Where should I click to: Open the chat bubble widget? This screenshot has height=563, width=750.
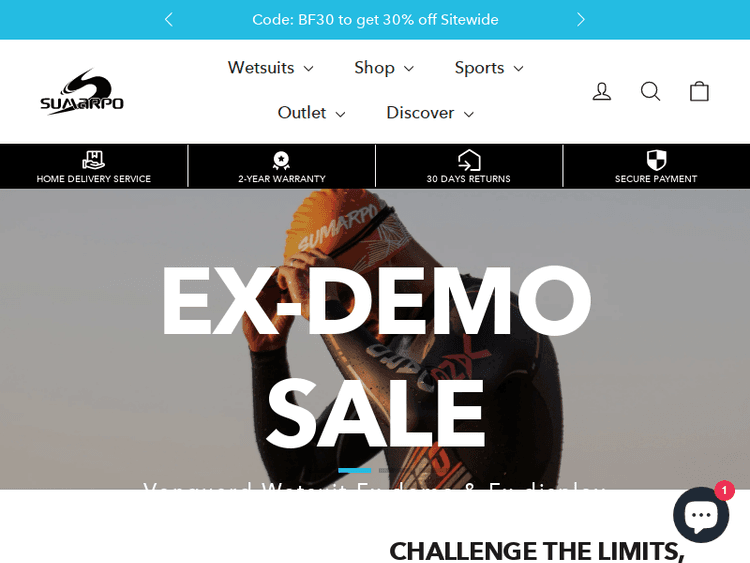(x=701, y=515)
